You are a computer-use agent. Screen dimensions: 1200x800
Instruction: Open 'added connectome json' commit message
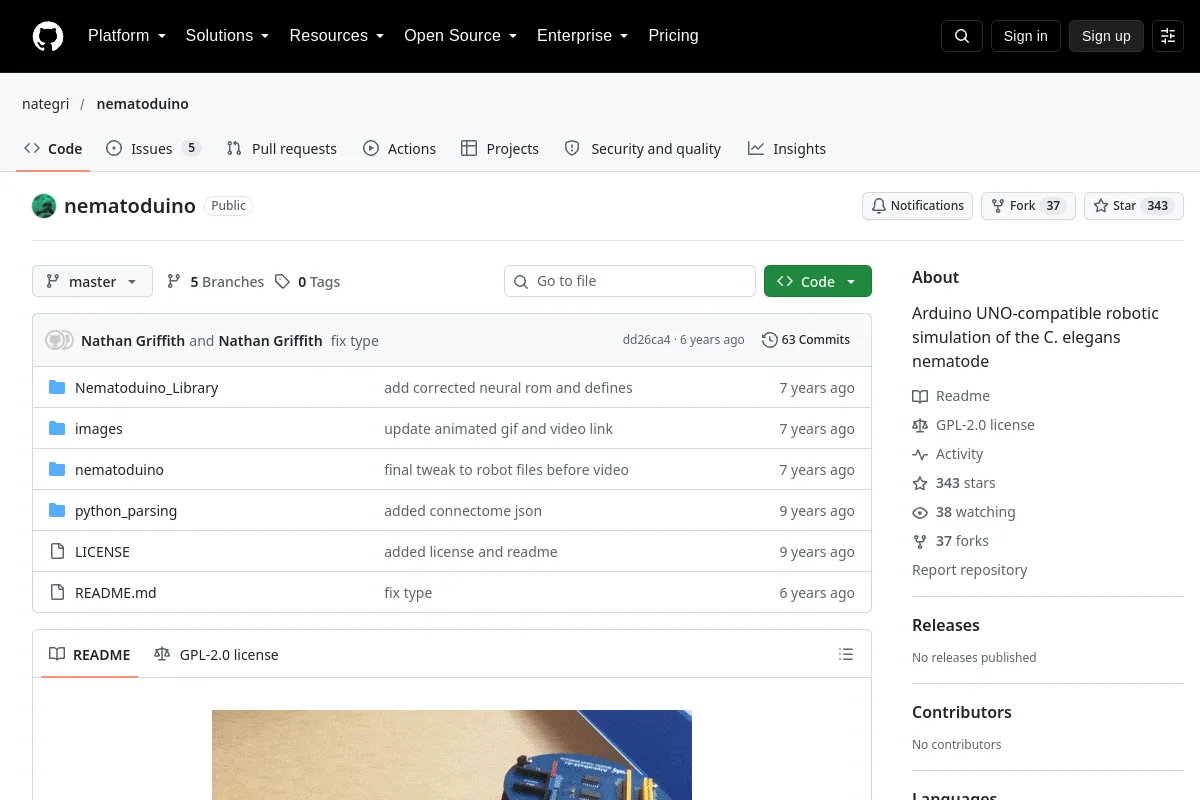(x=463, y=511)
